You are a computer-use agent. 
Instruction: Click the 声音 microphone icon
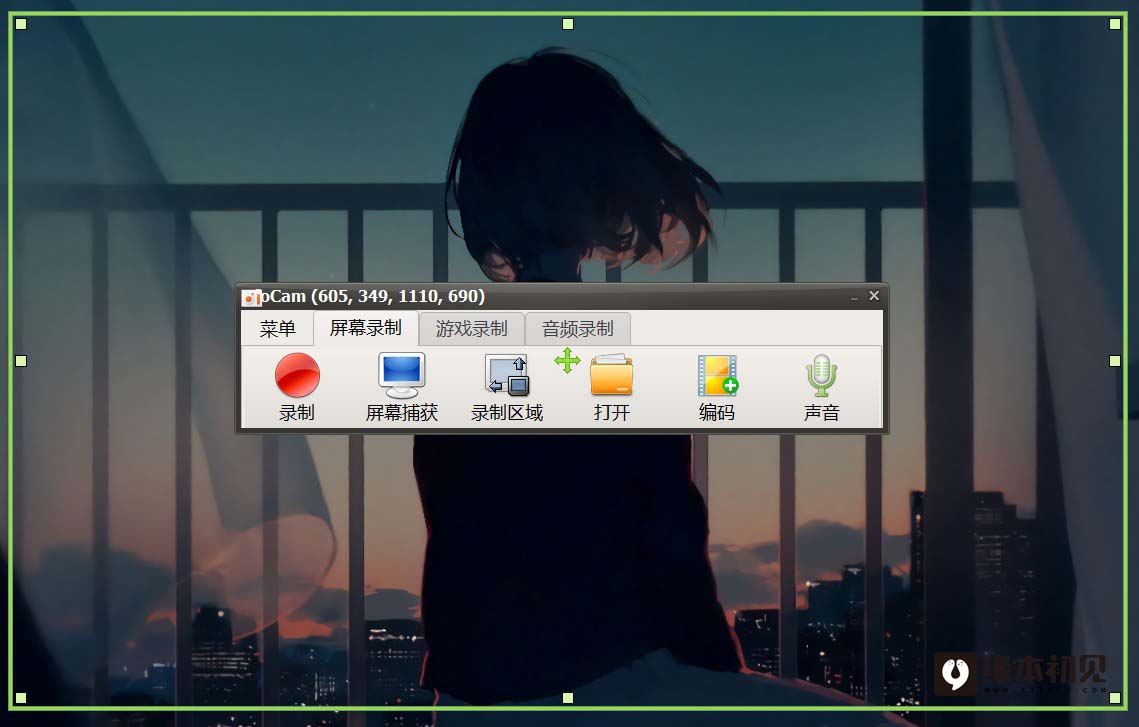(822, 375)
